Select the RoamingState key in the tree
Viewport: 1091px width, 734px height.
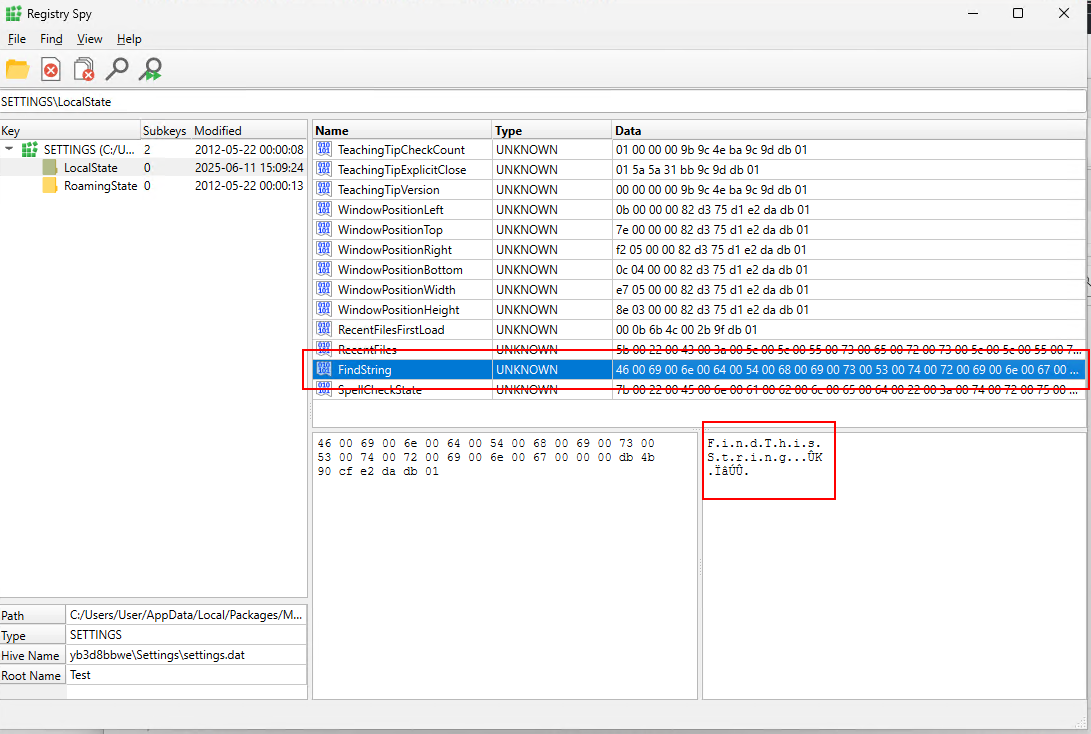[100, 186]
